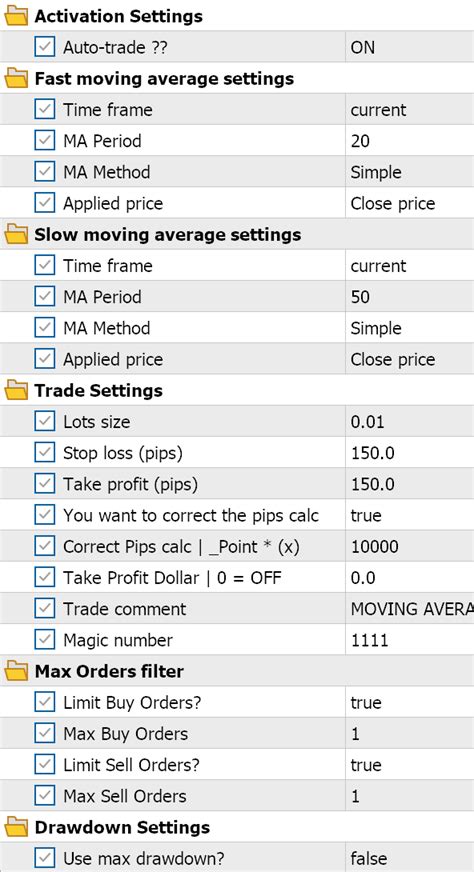Screen dimensions: 474x872
Task: Click the Trade Settings folder icon
Action: tap(16, 390)
